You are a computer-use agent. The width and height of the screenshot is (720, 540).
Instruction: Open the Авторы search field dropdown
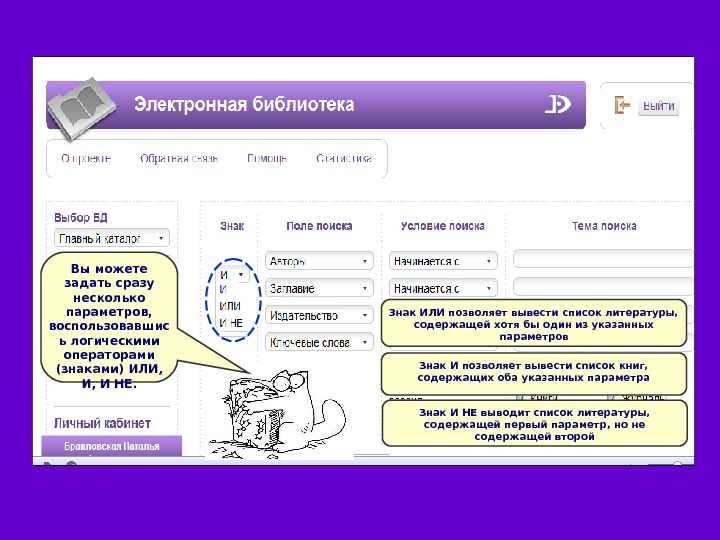[x=319, y=261]
